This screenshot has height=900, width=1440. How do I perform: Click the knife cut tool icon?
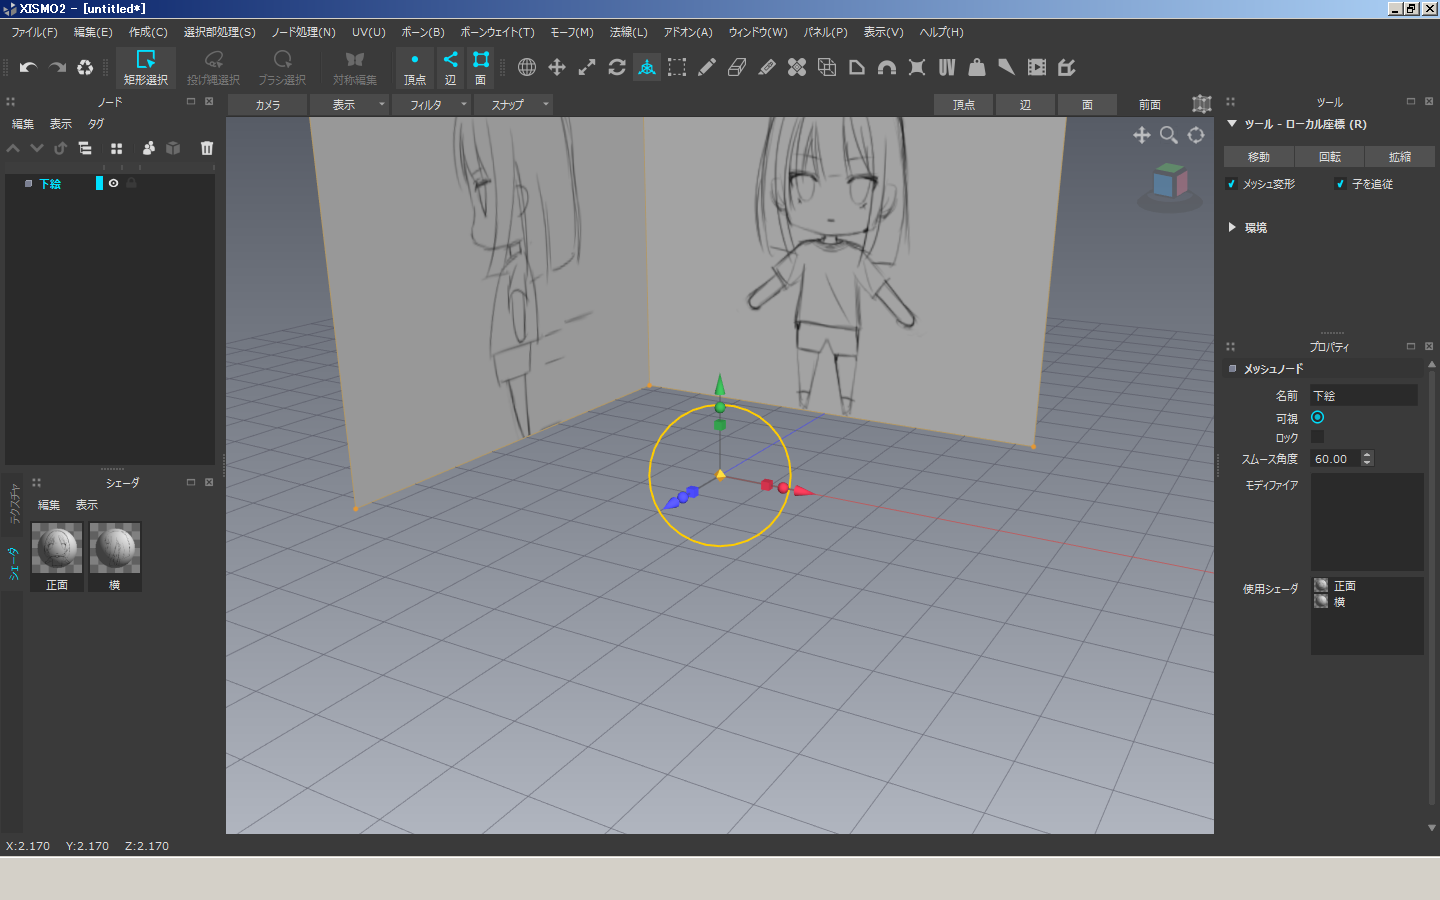click(x=767, y=67)
